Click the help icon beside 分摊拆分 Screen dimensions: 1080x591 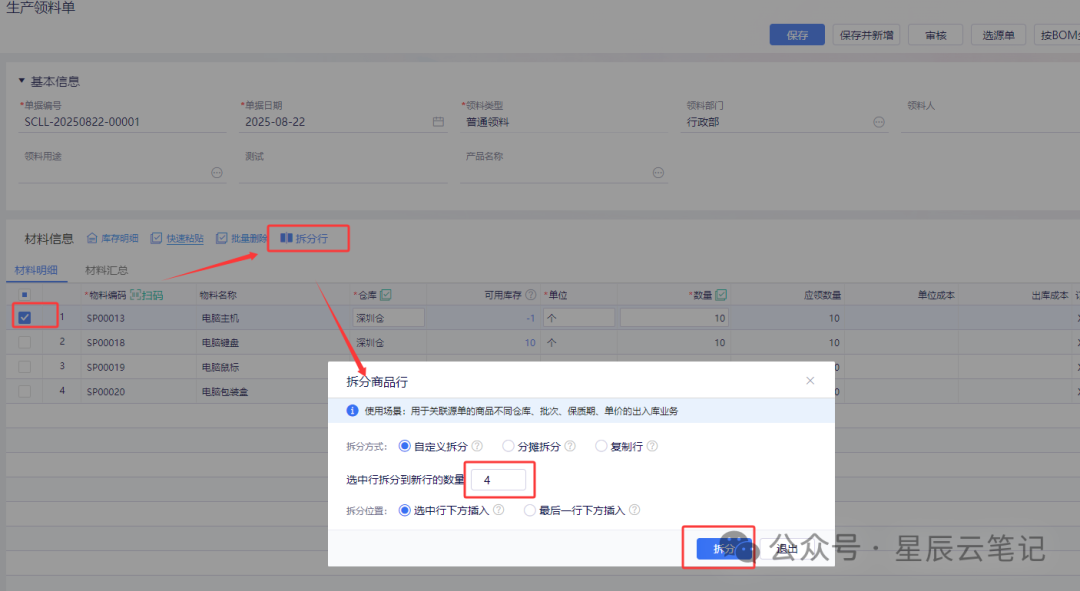tap(570, 446)
